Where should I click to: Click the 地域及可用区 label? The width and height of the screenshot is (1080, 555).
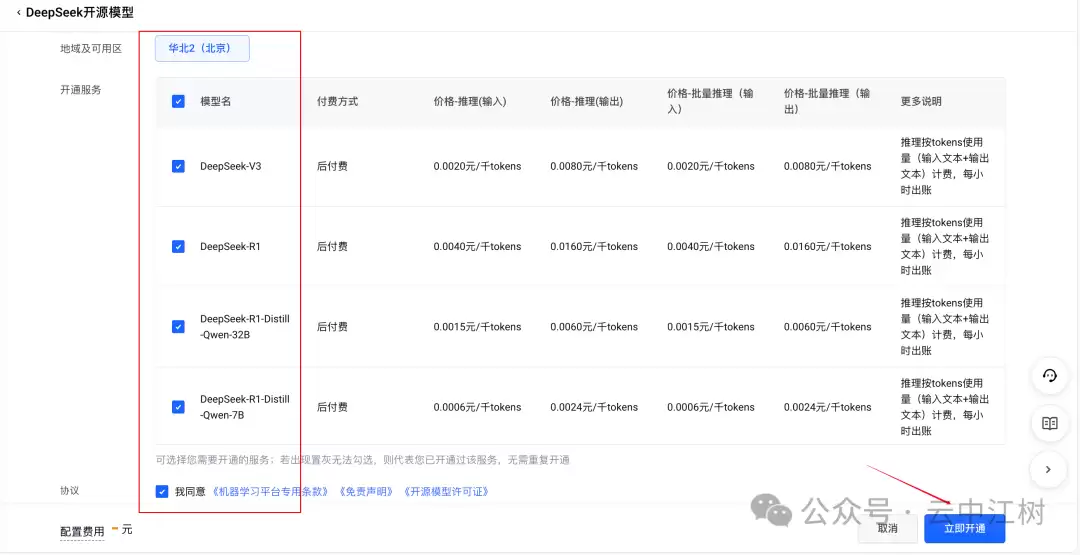[x=91, y=49]
